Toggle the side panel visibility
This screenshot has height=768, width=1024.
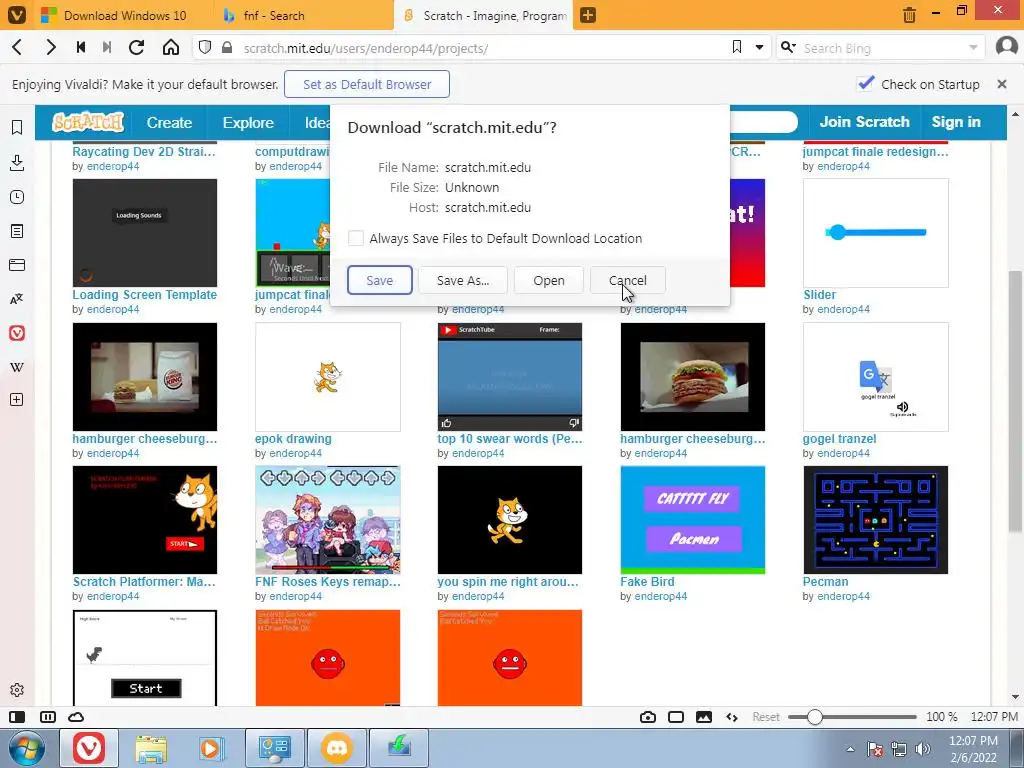[x=17, y=717]
